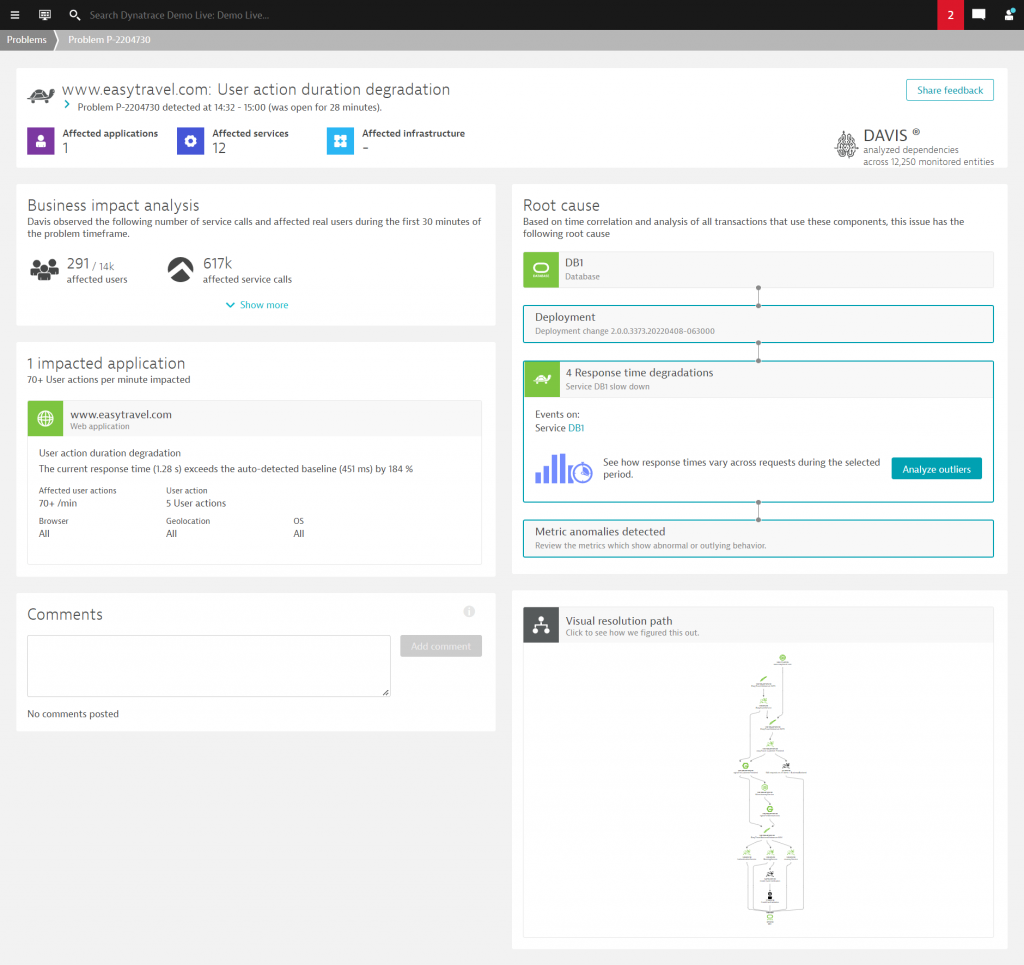This screenshot has height=965, width=1024.
Task: Click the Analyze outliers button
Action: click(x=936, y=468)
